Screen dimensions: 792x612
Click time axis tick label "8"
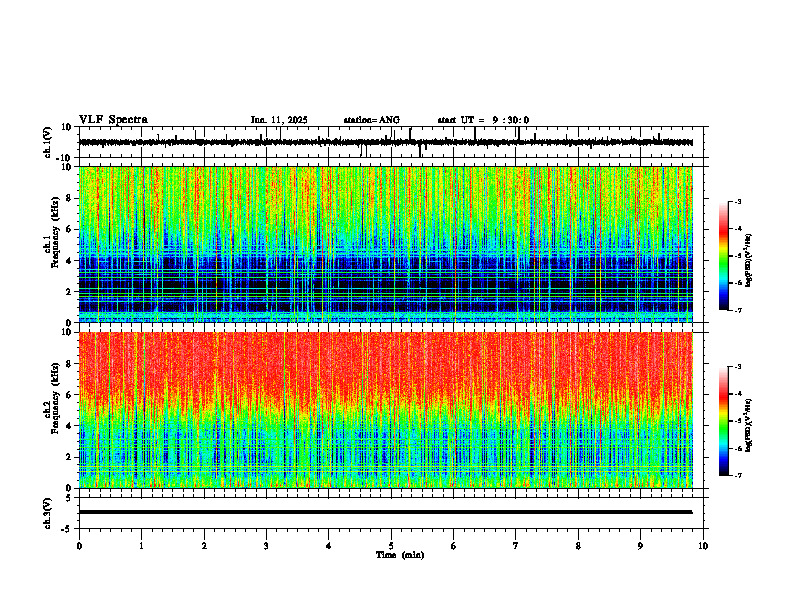[x=578, y=546]
